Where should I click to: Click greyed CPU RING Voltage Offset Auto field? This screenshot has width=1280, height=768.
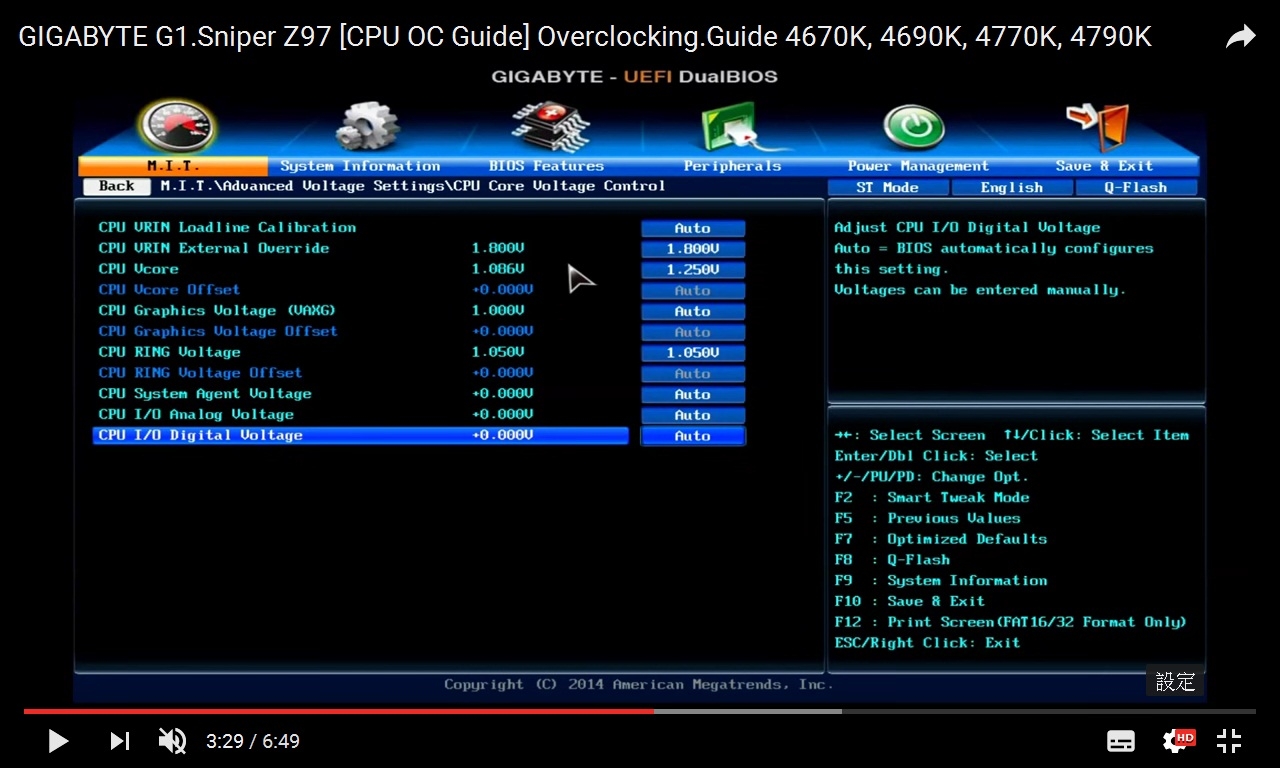coord(693,373)
